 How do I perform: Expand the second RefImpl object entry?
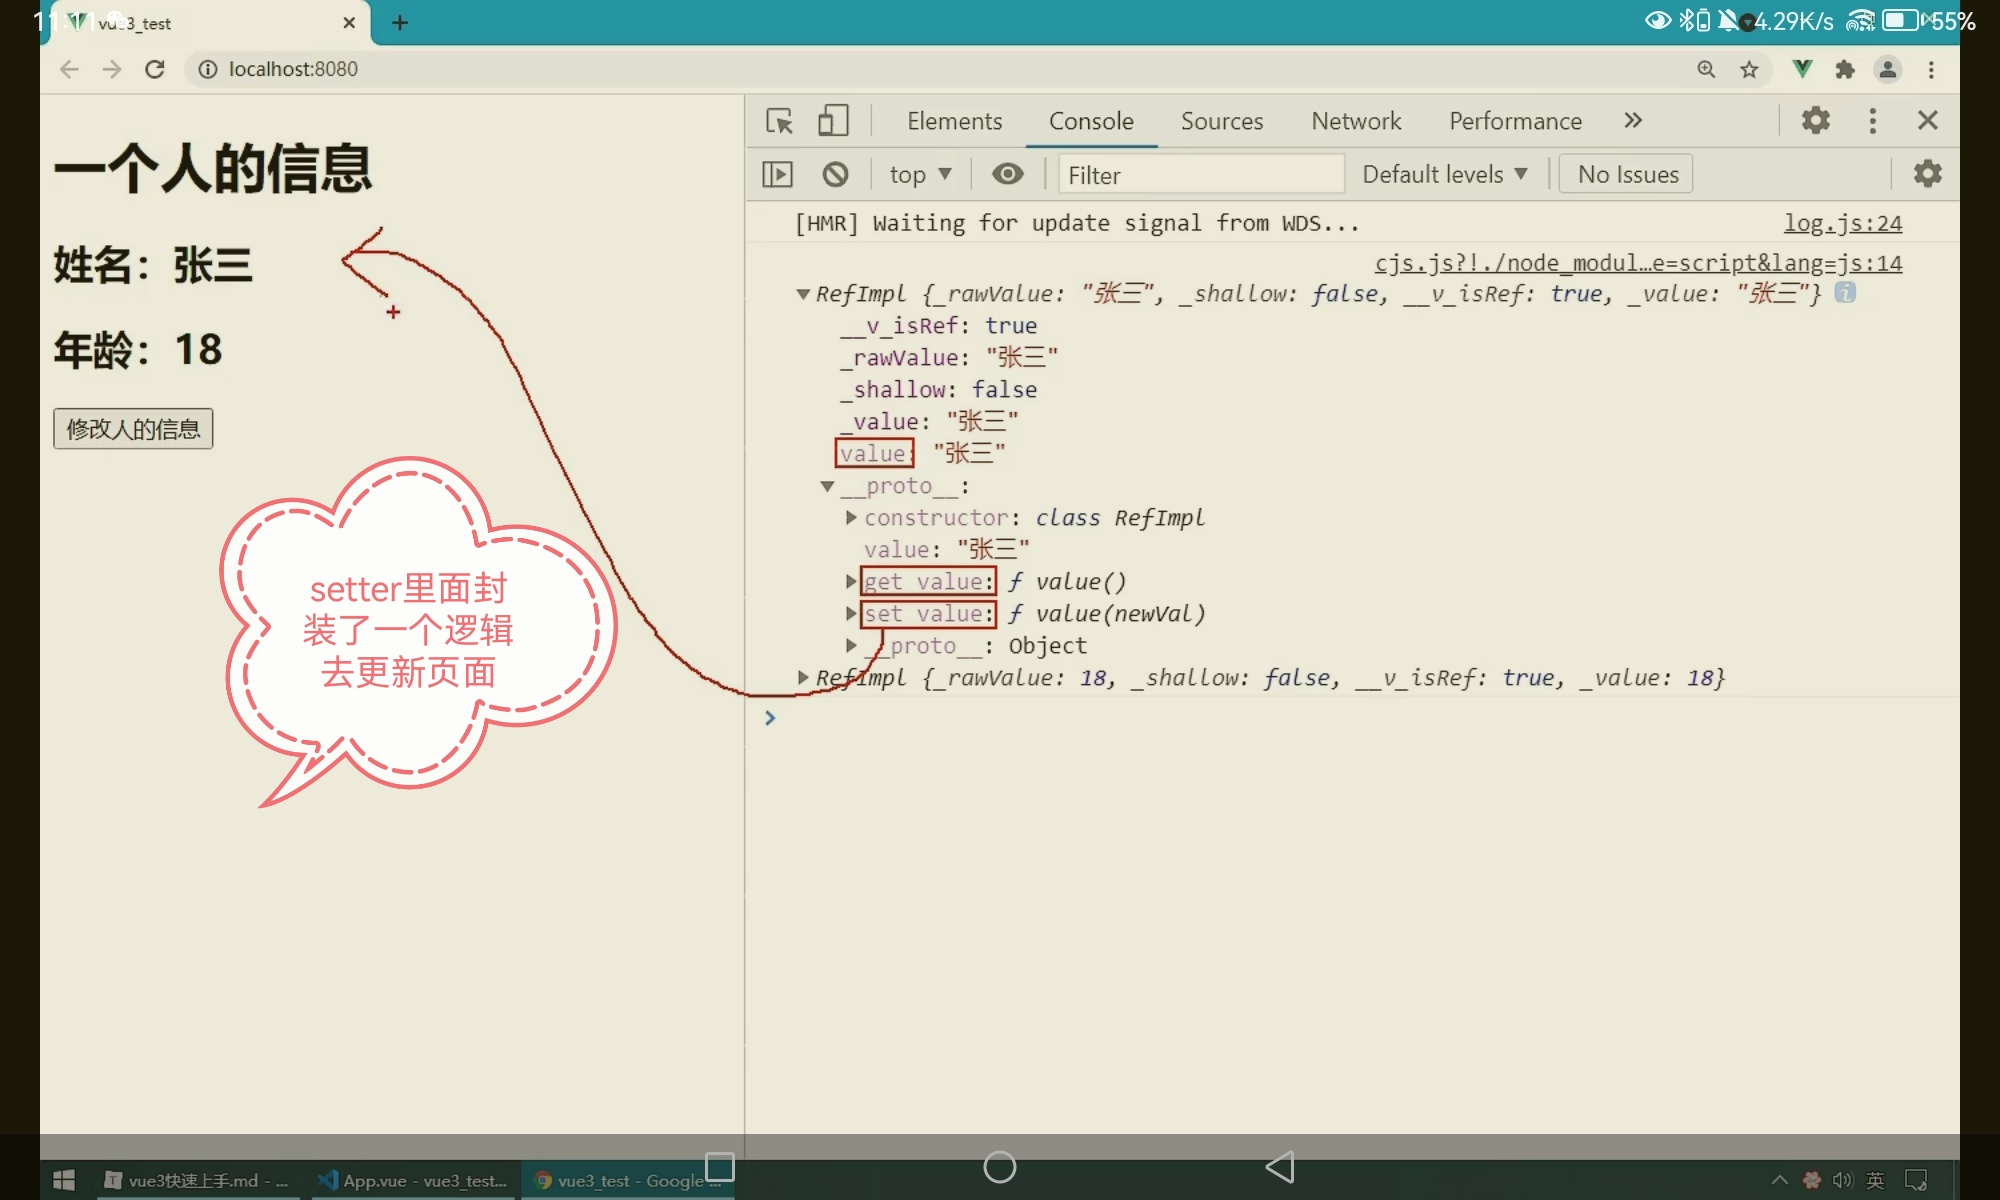pyautogui.click(x=803, y=678)
